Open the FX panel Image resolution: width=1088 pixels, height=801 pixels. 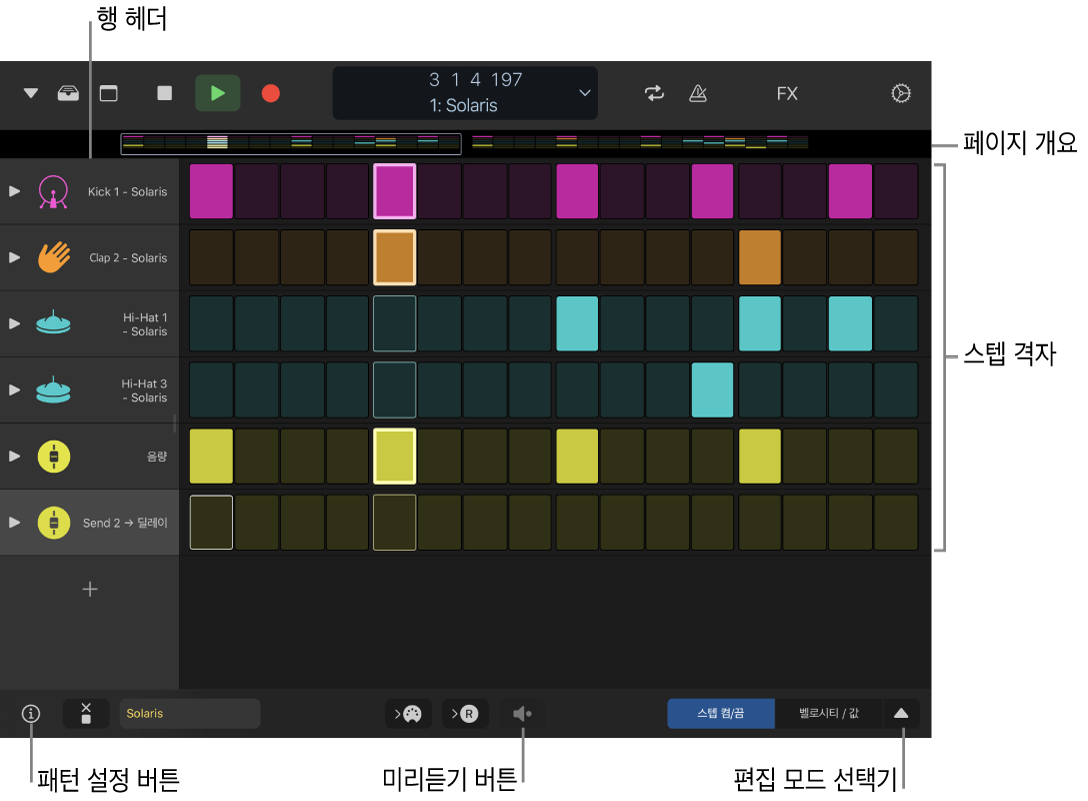click(787, 93)
